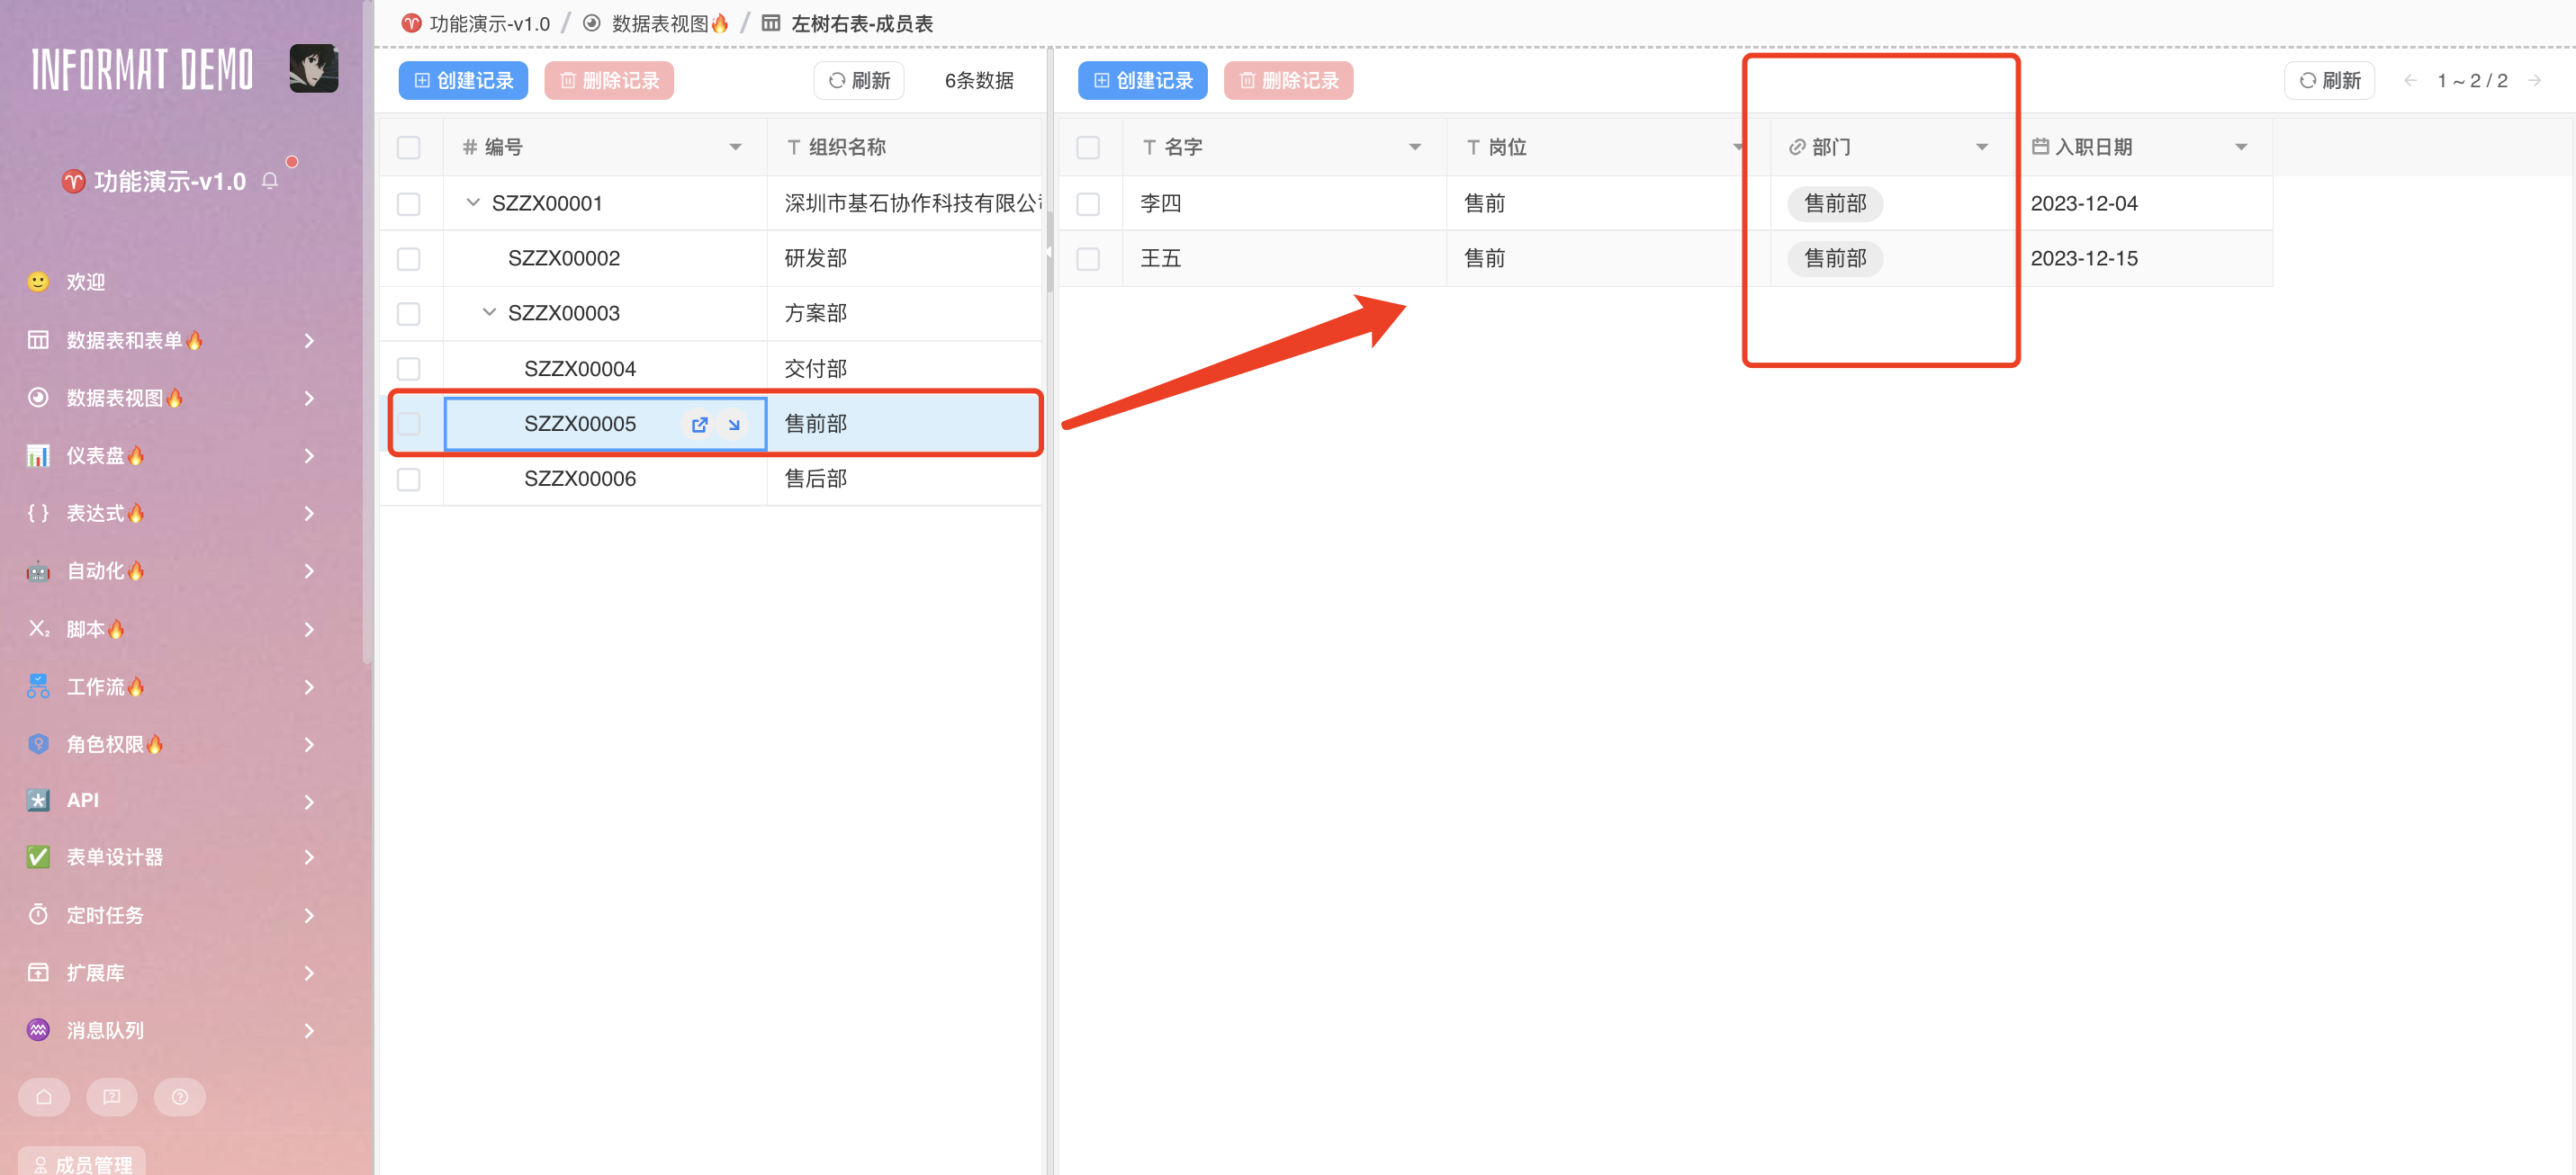Toggle select-all checkbox in left table header
This screenshot has width=2576, height=1175.
point(408,148)
